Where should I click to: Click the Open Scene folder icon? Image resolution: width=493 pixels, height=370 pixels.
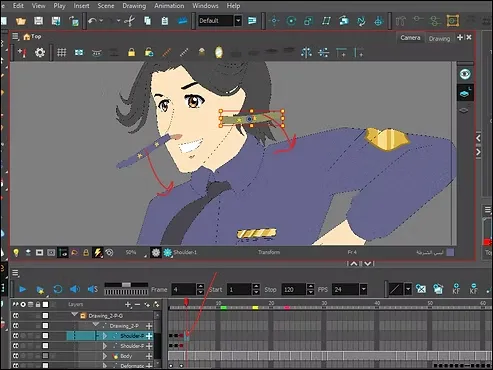21,21
